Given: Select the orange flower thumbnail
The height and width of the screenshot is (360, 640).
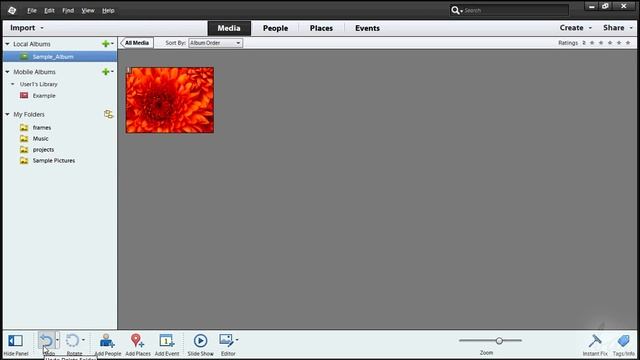Looking at the screenshot, I should pos(170,100).
